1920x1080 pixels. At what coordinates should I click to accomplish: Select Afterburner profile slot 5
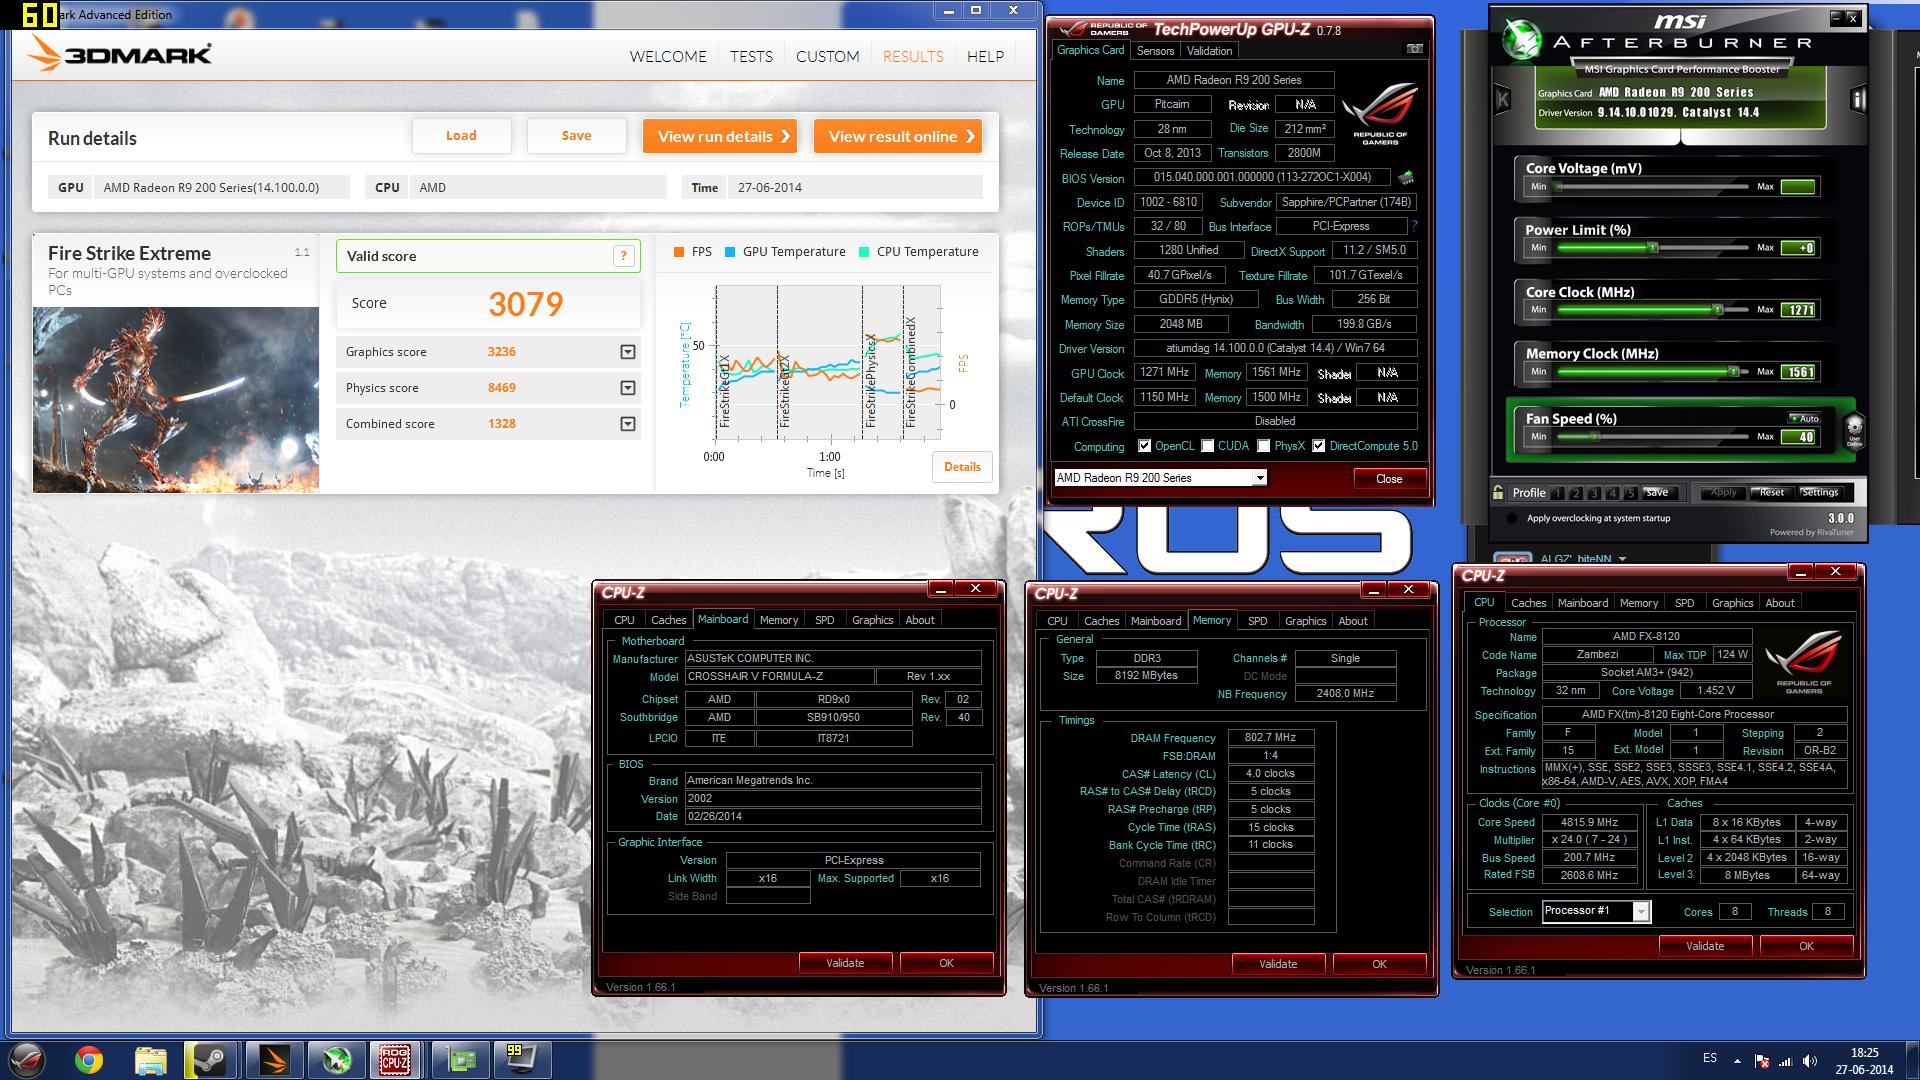[1630, 493]
